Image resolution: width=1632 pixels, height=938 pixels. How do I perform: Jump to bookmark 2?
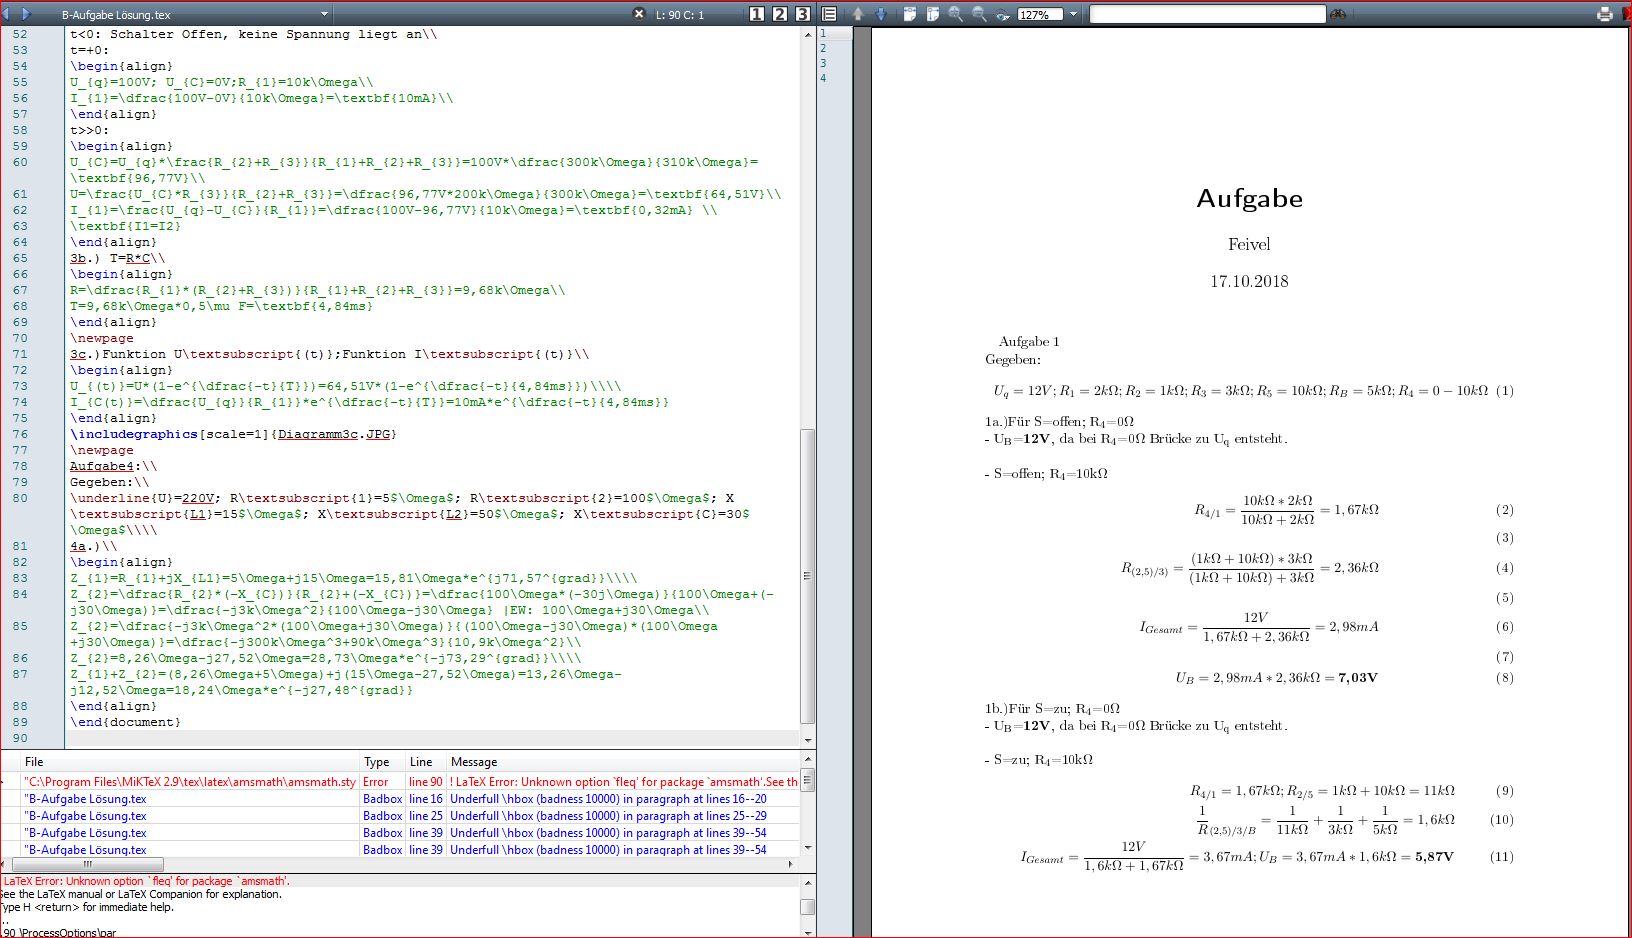coord(780,14)
